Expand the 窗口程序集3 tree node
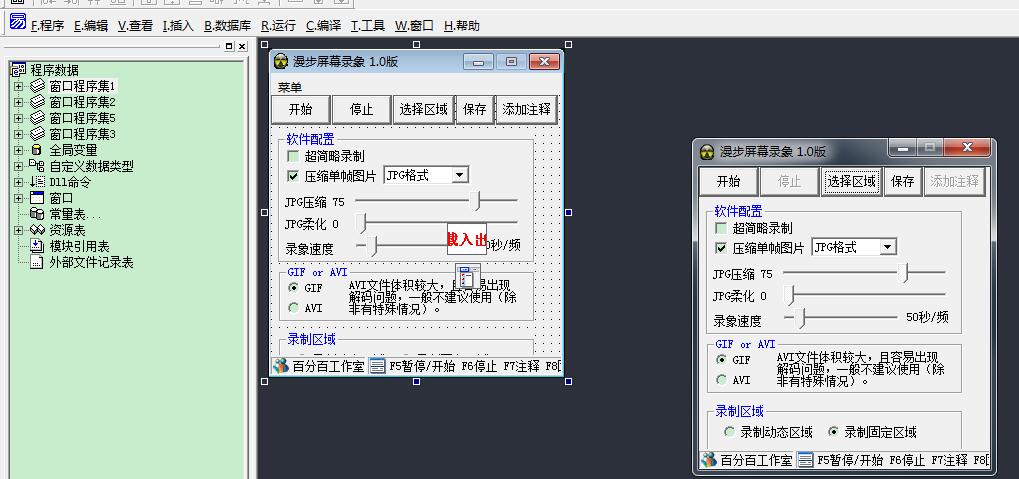 [x=18, y=134]
